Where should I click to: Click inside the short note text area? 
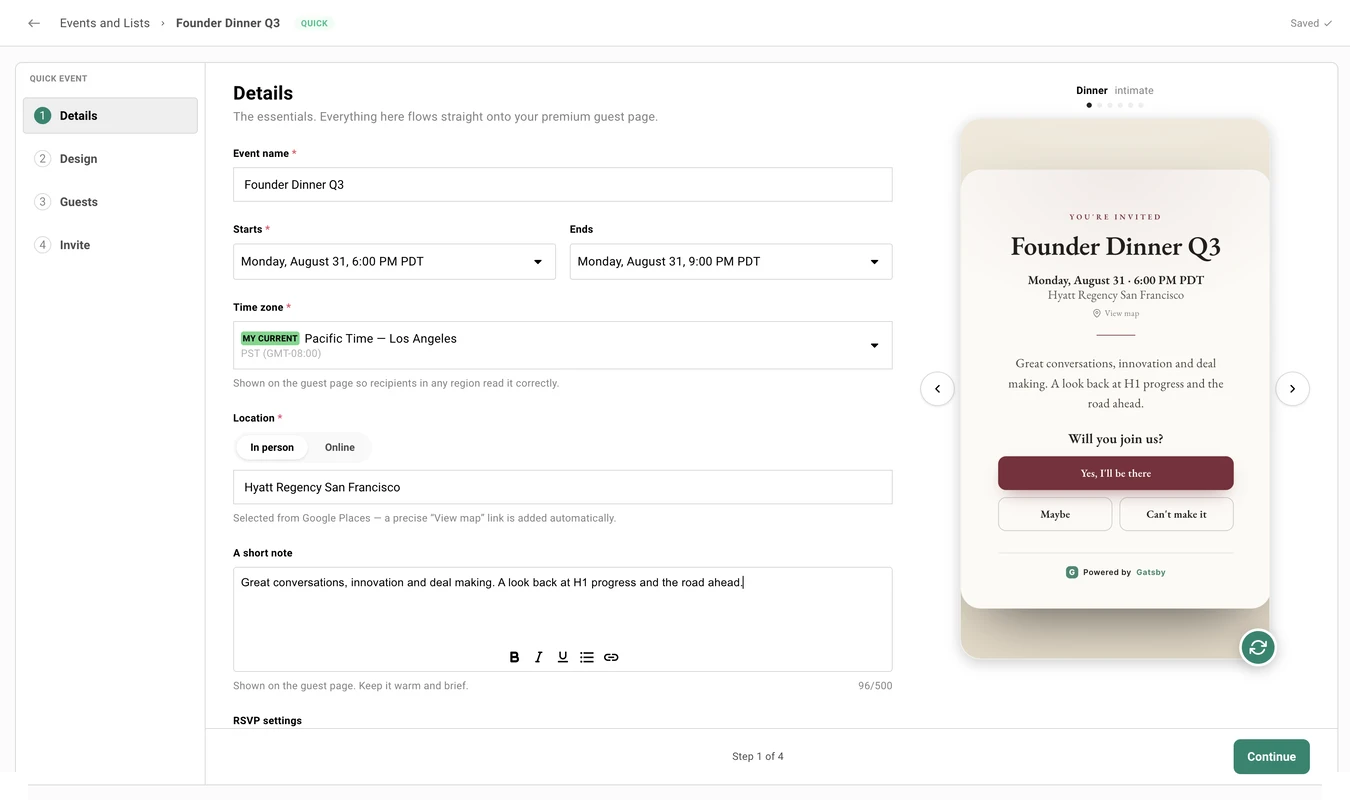pyautogui.click(x=562, y=619)
